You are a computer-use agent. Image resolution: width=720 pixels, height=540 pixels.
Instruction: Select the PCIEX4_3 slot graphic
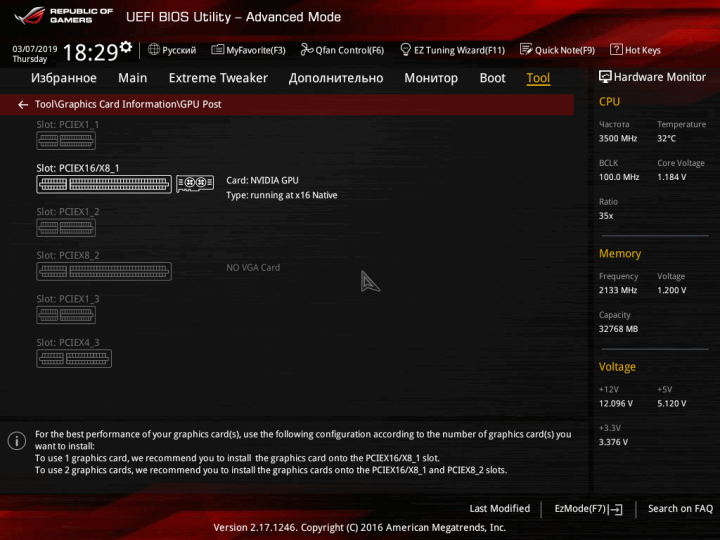74,359
